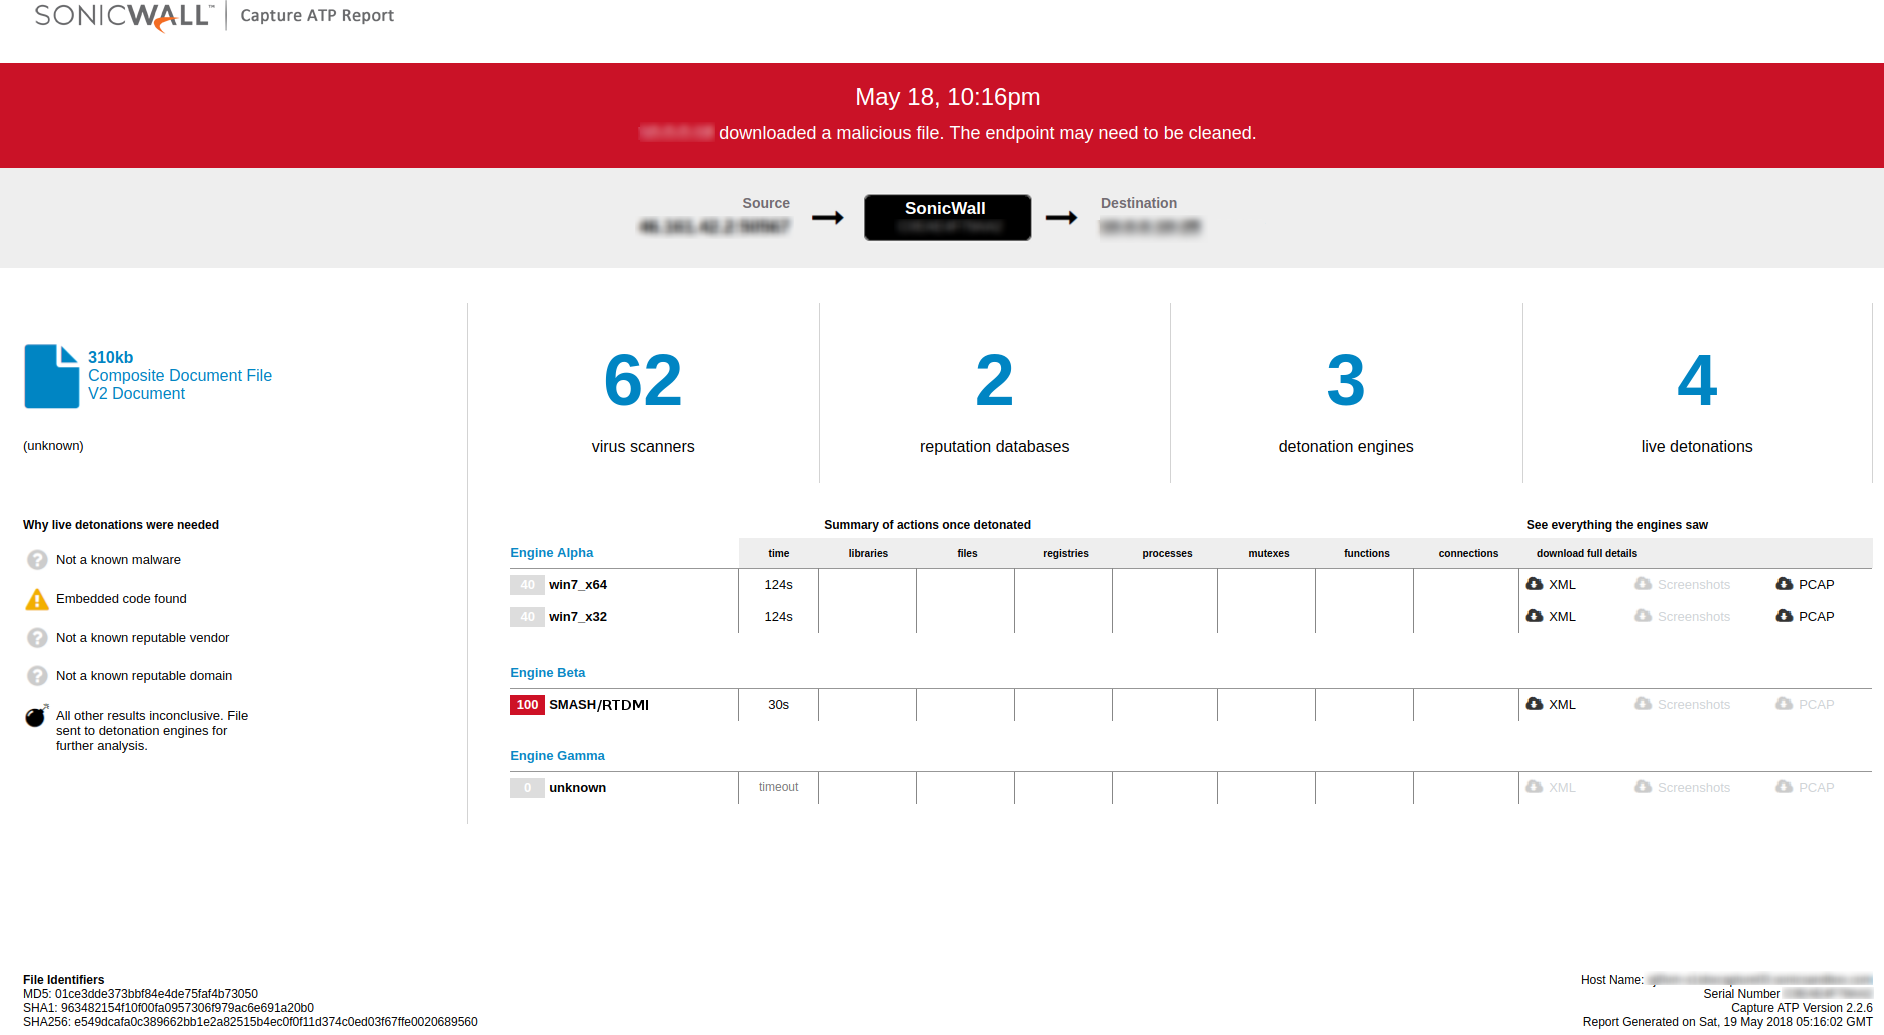Click the 'Report Generated on' date line

pos(1728,1022)
